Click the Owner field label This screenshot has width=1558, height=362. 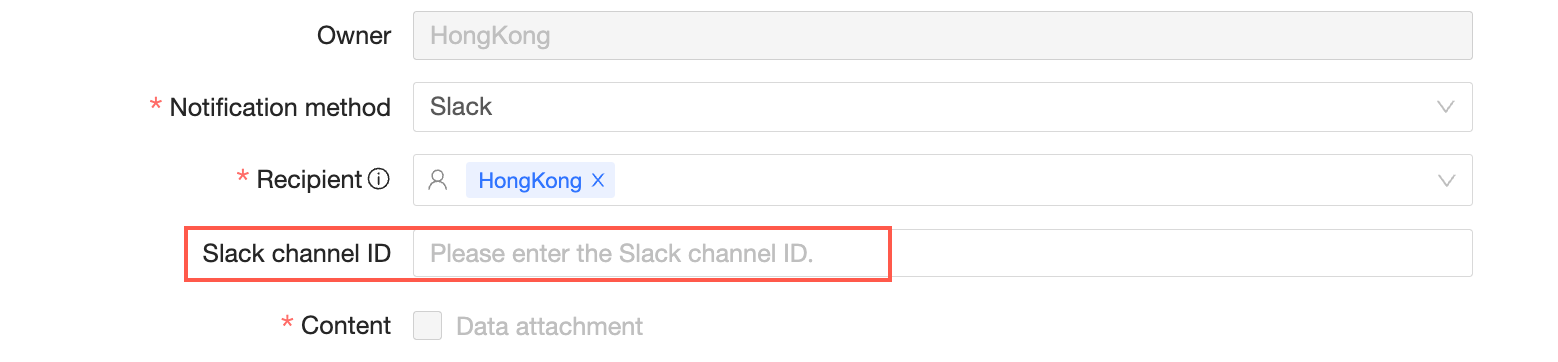tap(354, 36)
